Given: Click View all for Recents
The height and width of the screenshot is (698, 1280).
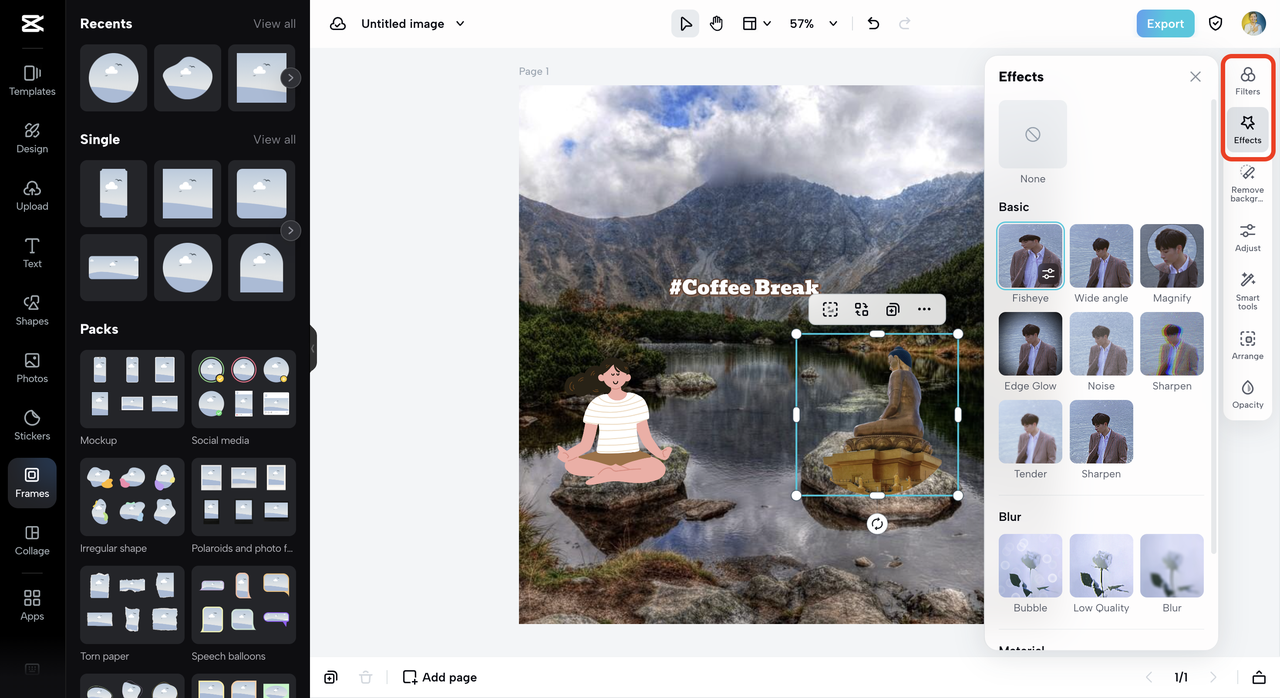Looking at the screenshot, I should 274,24.
